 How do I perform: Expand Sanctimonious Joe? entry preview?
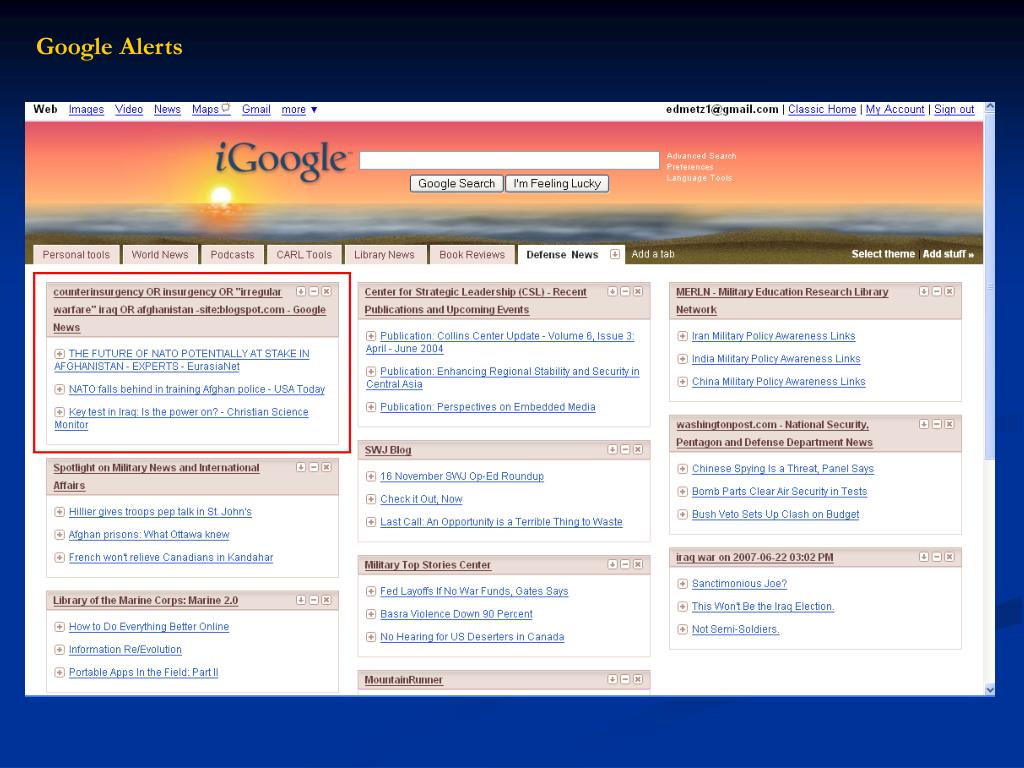(682, 583)
